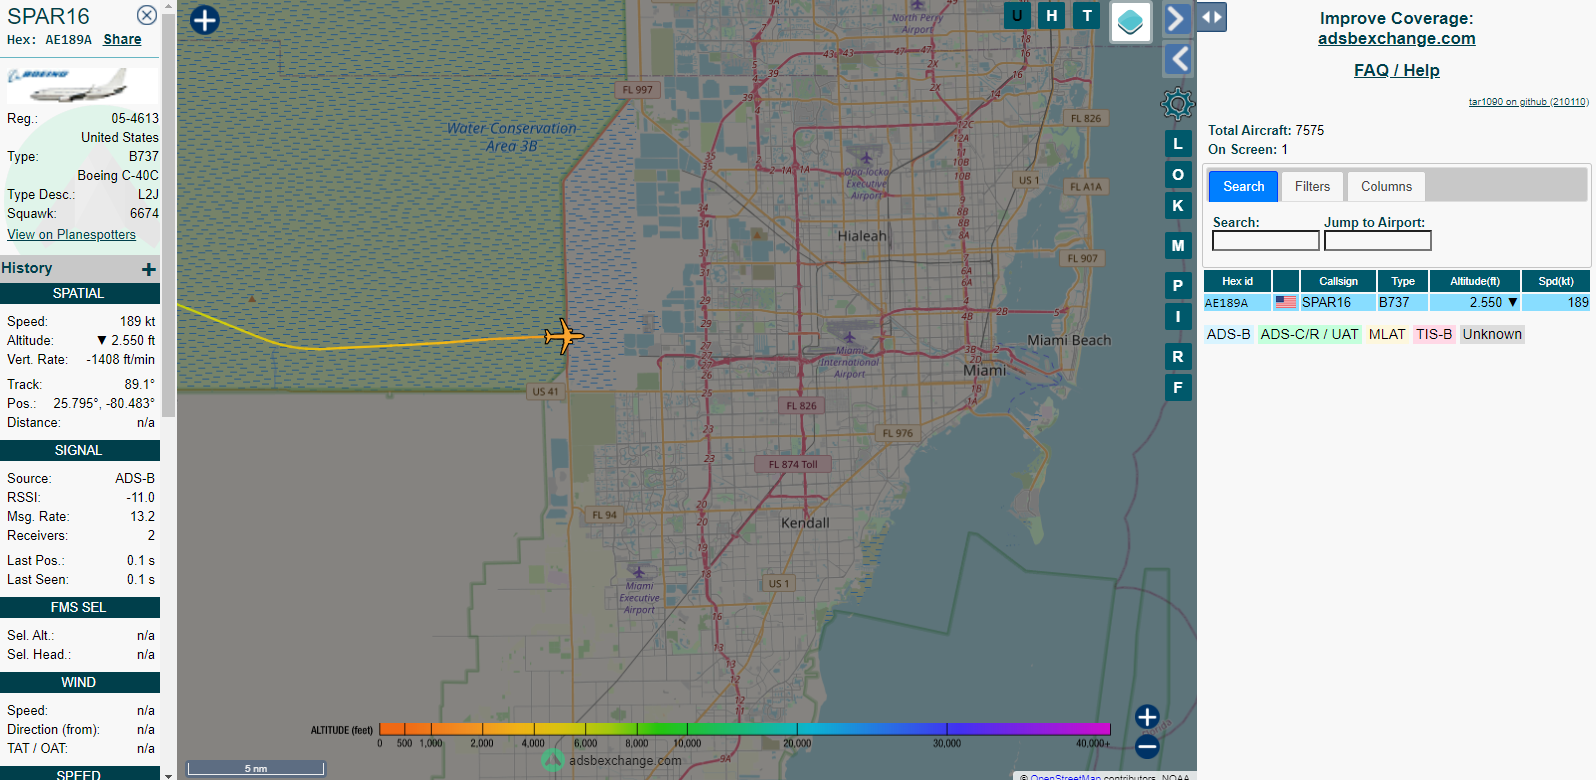Image resolution: width=1596 pixels, height=780 pixels.
Task: Switch to the Filters tab
Action: [1312, 186]
